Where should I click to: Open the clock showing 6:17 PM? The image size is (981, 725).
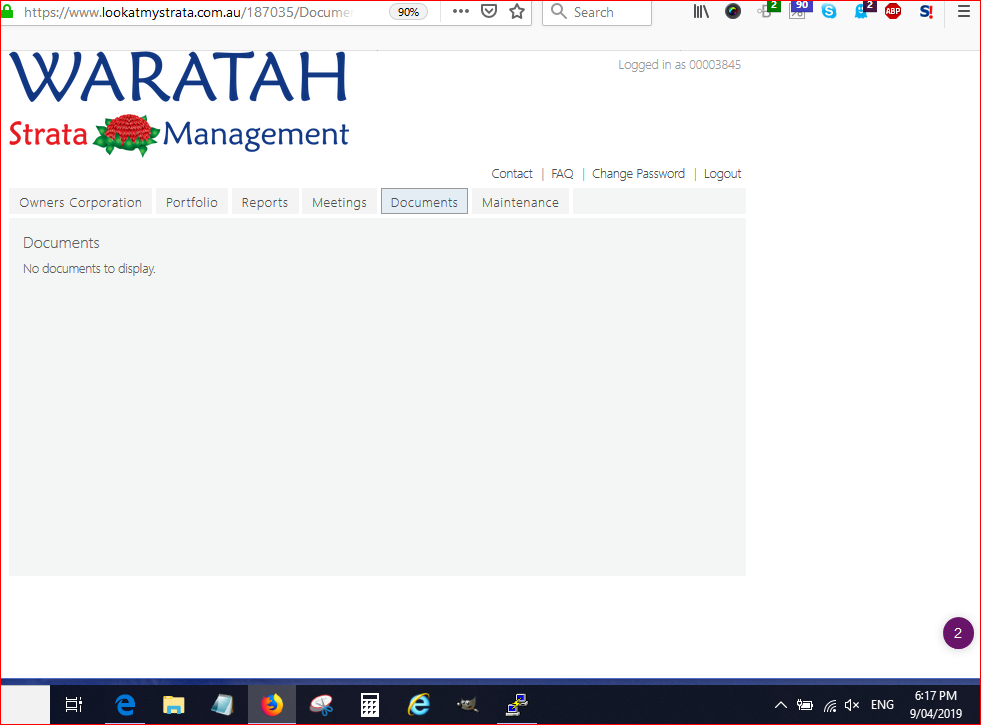(x=936, y=704)
